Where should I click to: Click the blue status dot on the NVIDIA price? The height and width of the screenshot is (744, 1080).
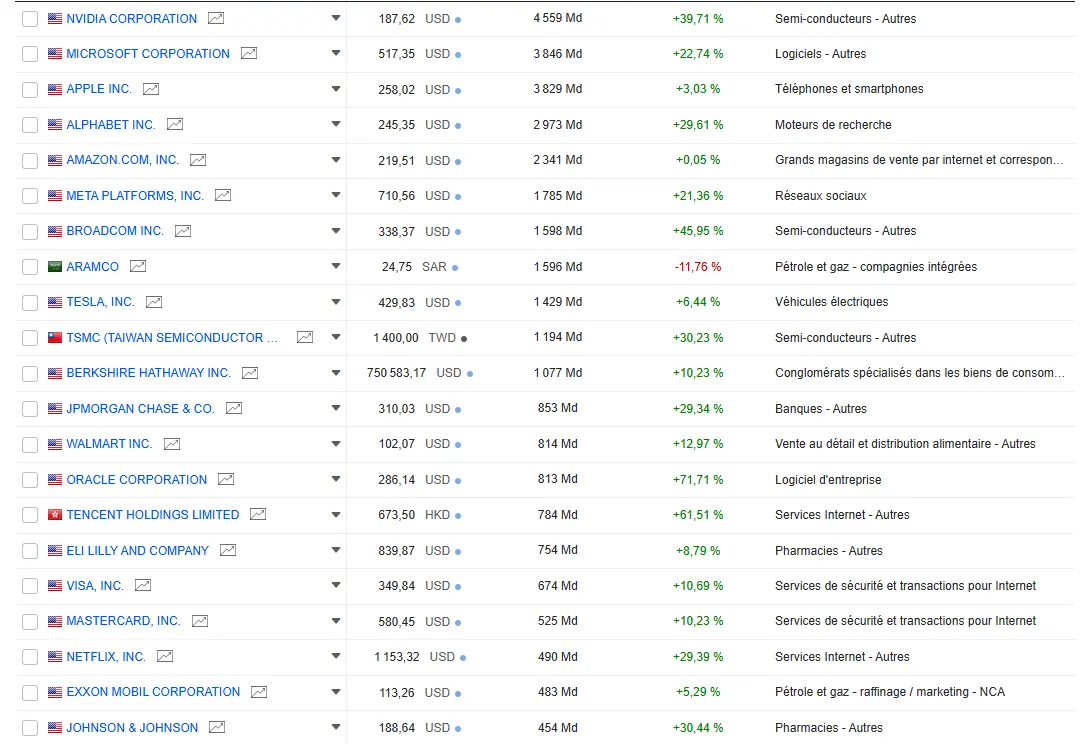[458, 20]
